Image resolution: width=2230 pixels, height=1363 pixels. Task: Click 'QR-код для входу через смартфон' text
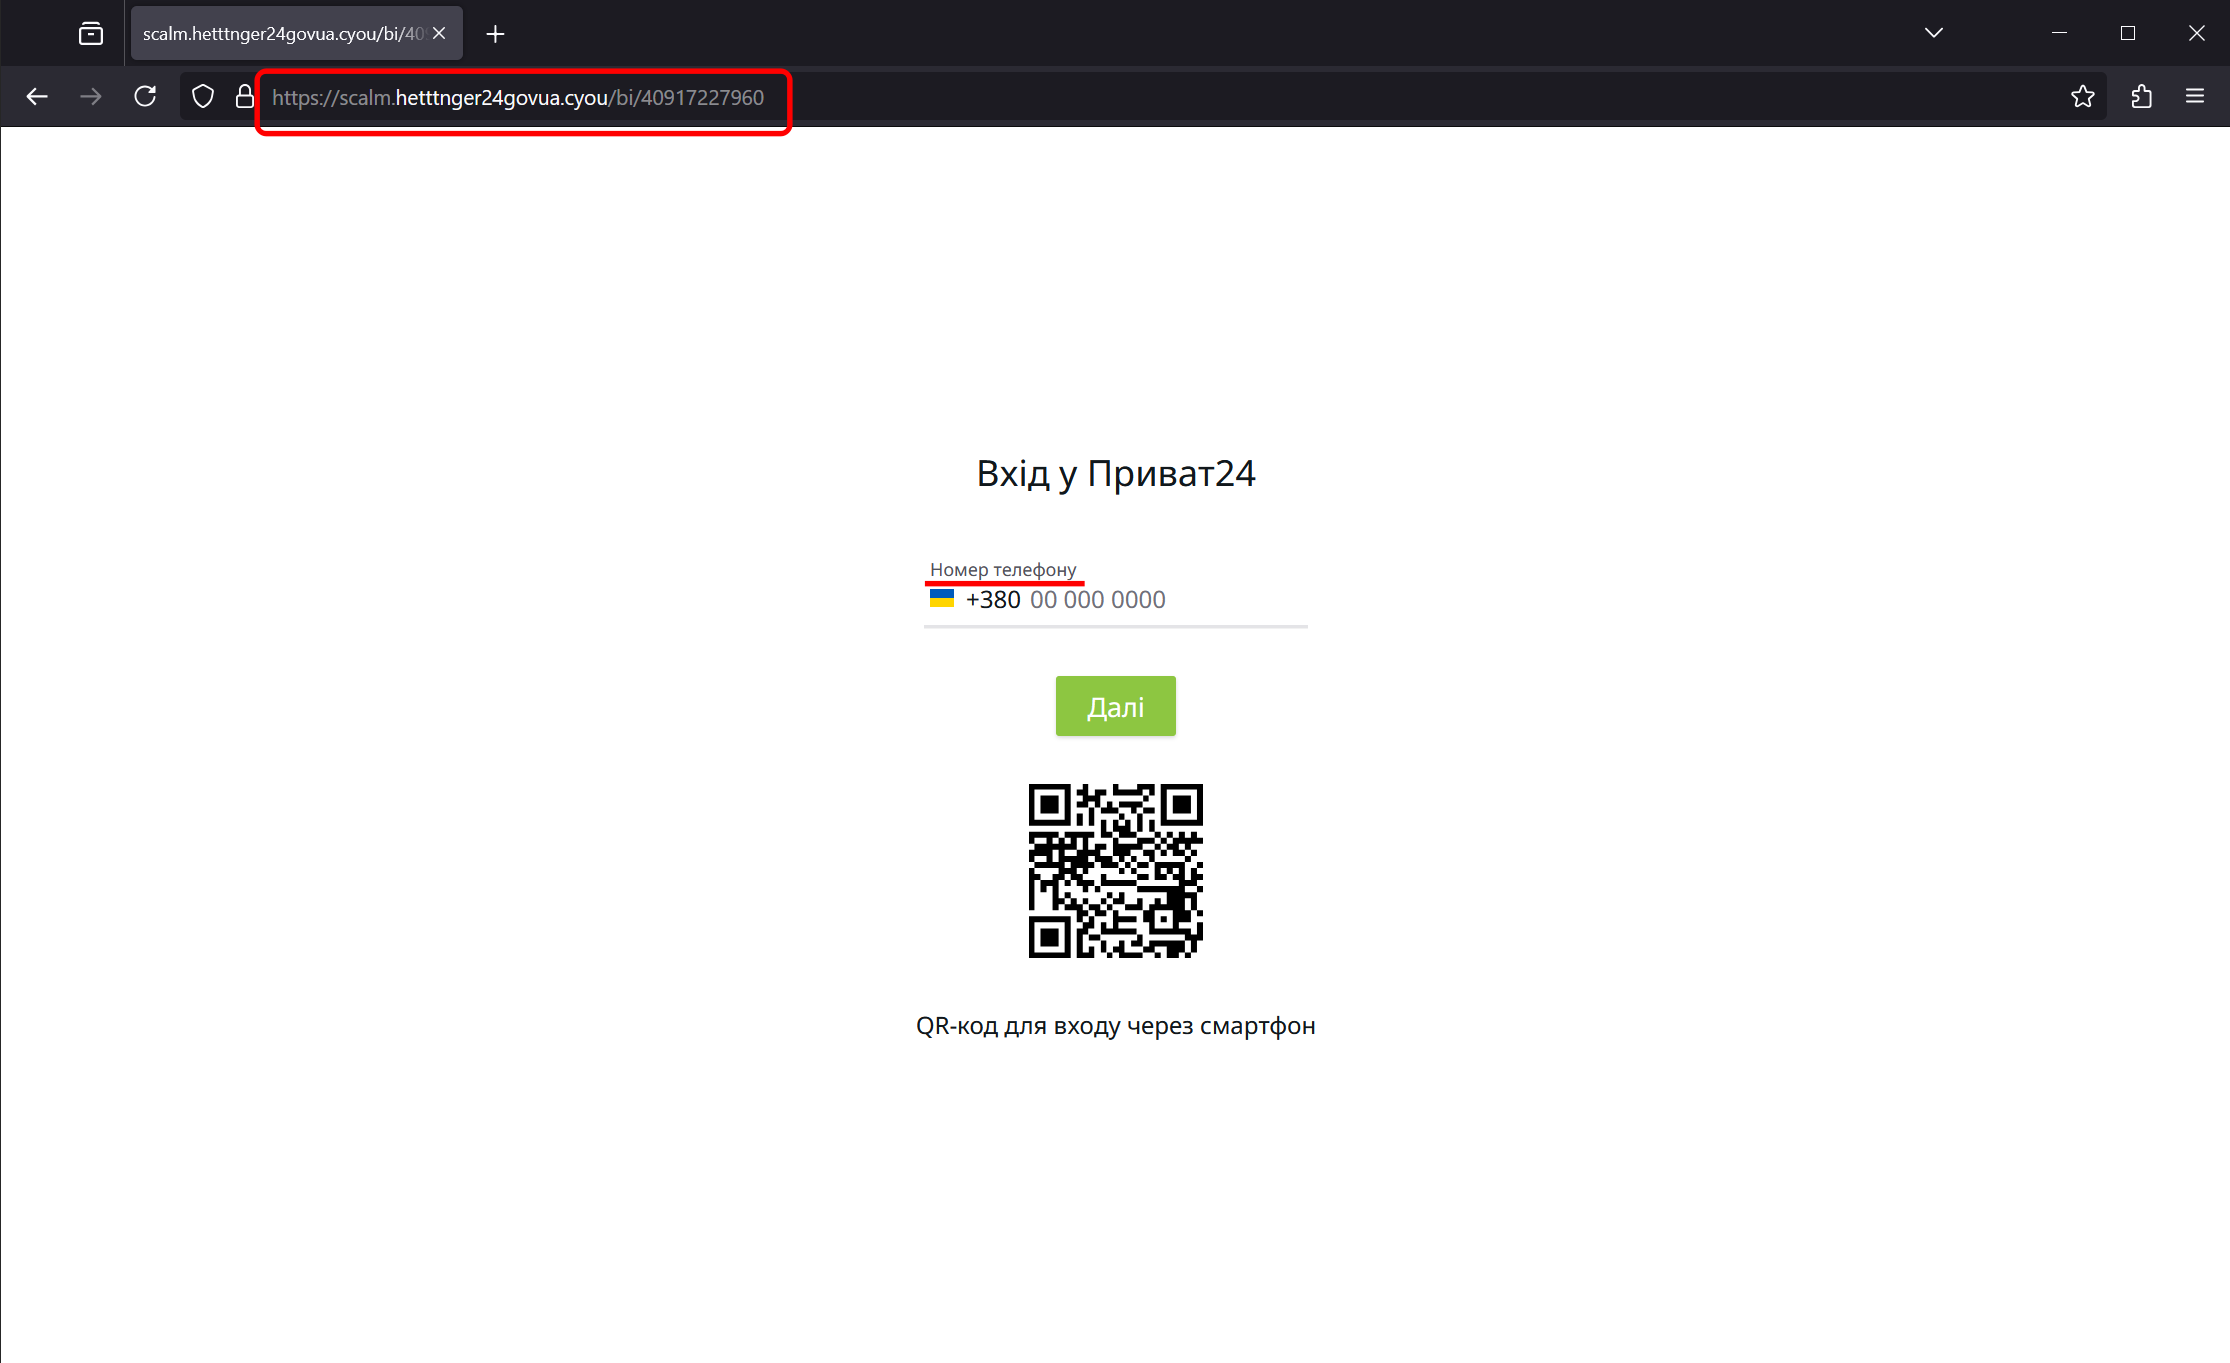click(1116, 1027)
